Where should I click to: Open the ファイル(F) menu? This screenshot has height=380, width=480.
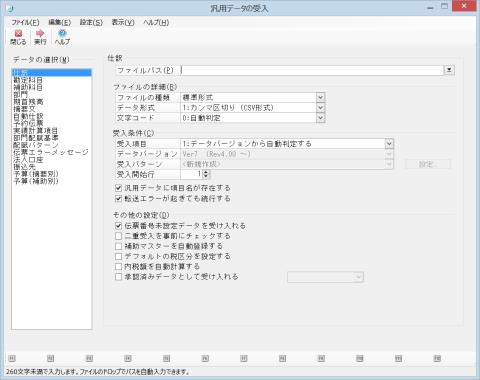25,22
